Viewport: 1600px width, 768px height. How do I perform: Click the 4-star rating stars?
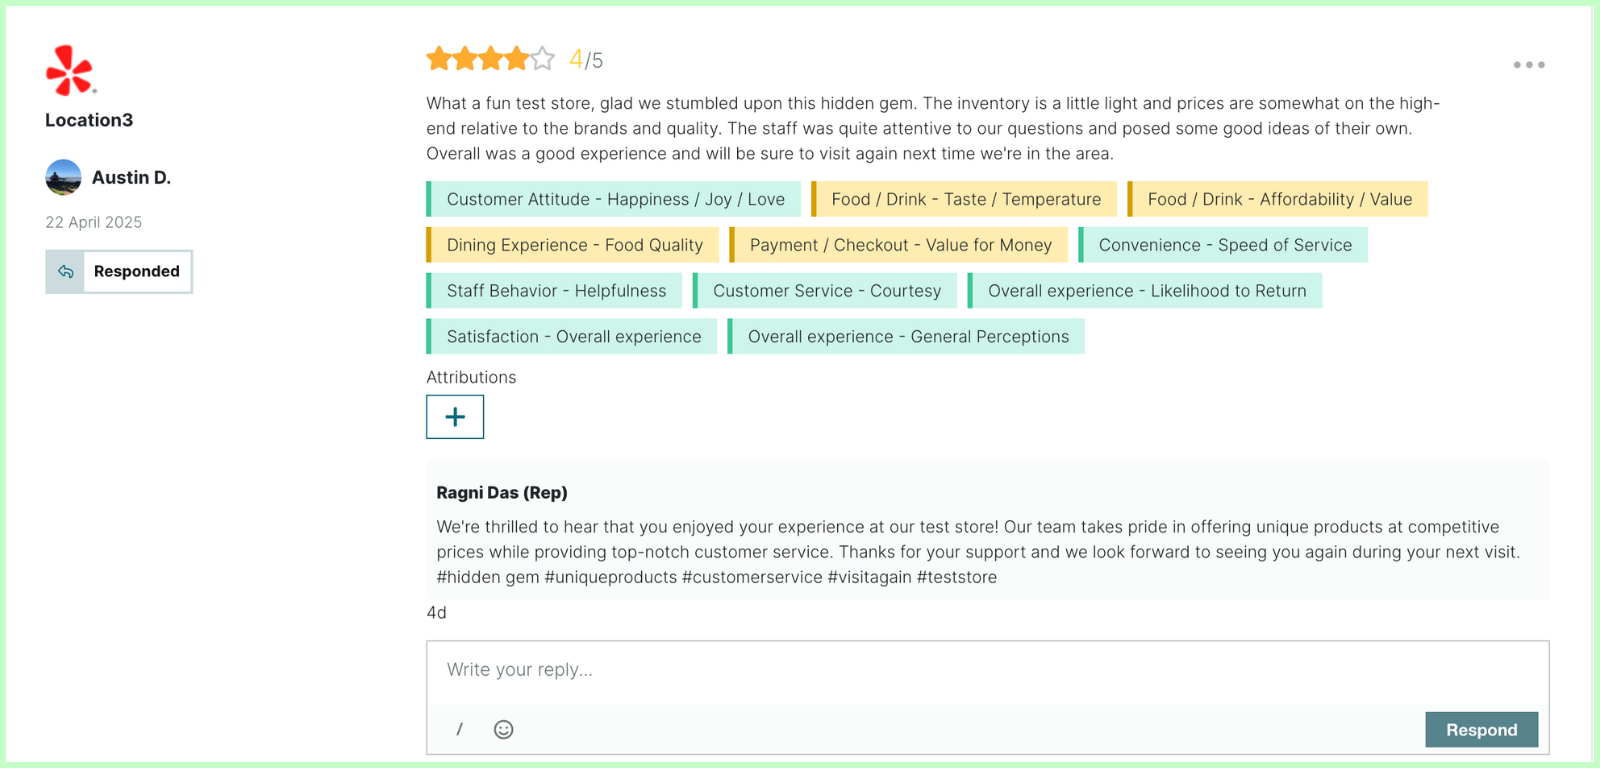[x=490, y=59]
